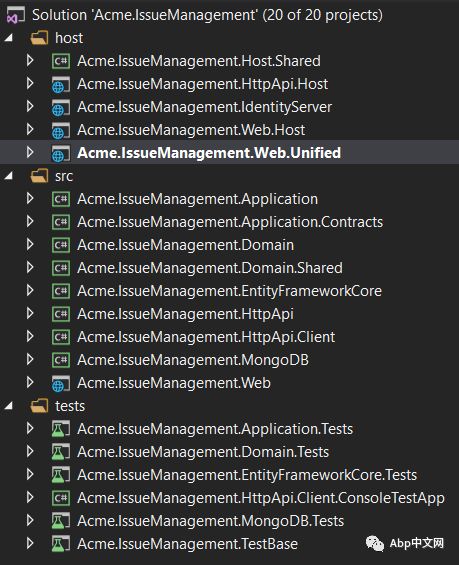The image size is (459, 565).
Task: Select Acme.IssueManagement.Domain.Shared project
Action: (210, 268)
